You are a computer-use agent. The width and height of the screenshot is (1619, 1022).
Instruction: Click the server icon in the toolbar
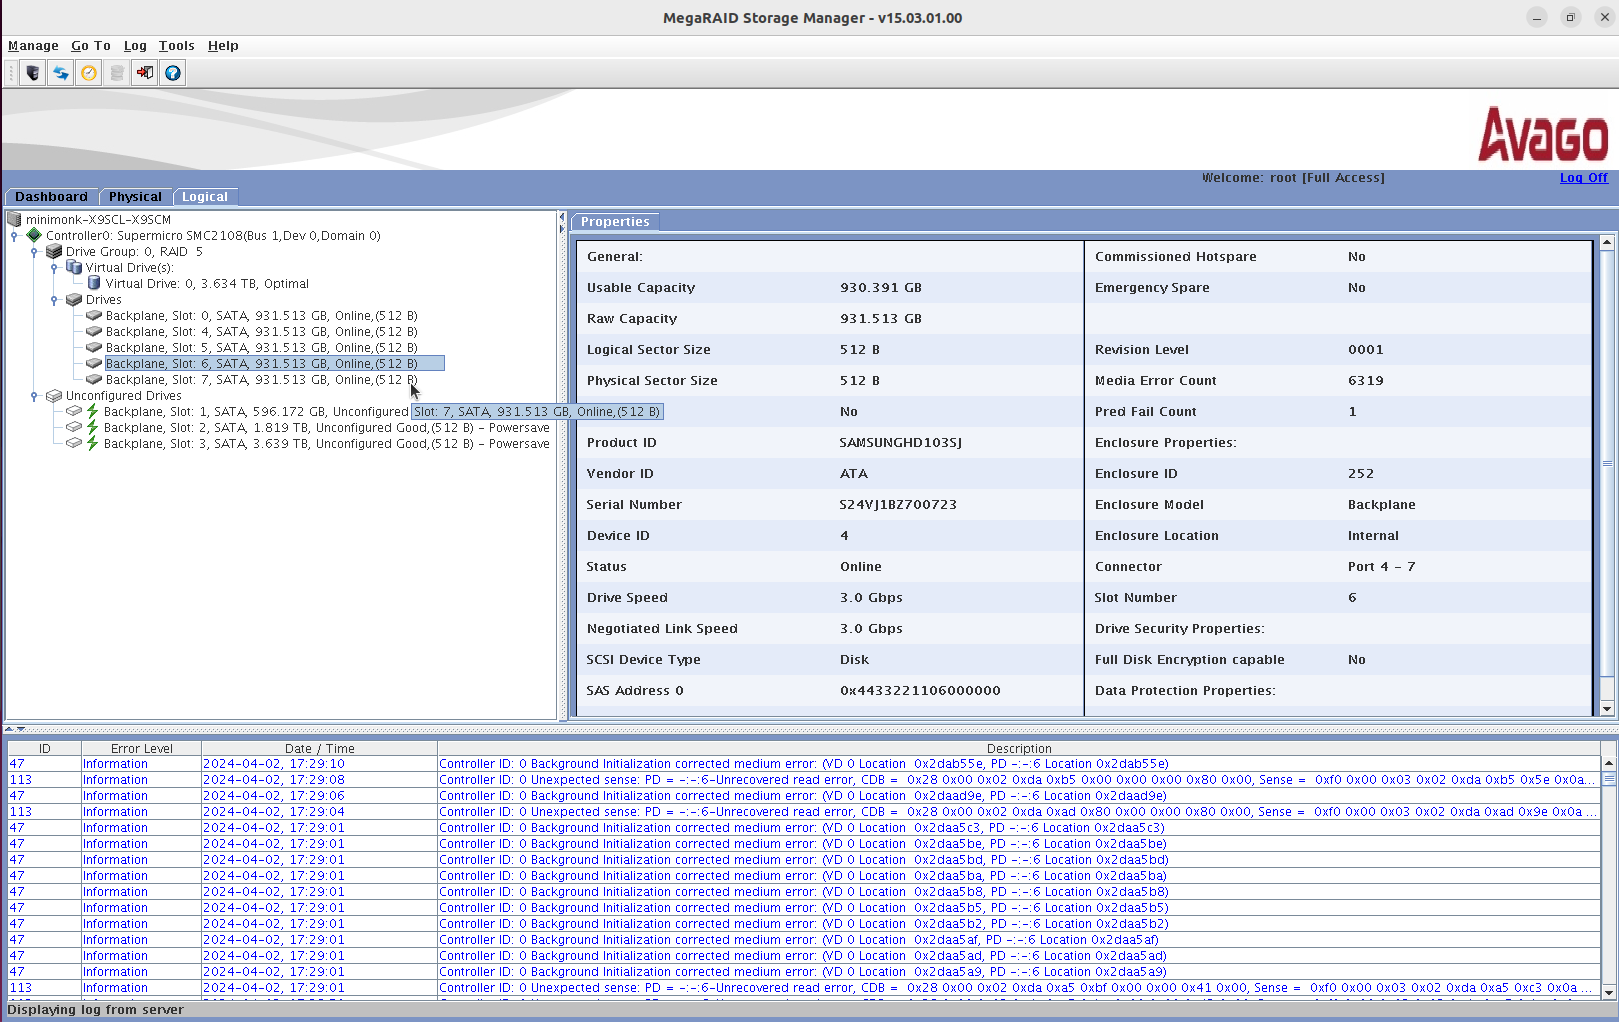pyautogui.click(x=33, y=73)
